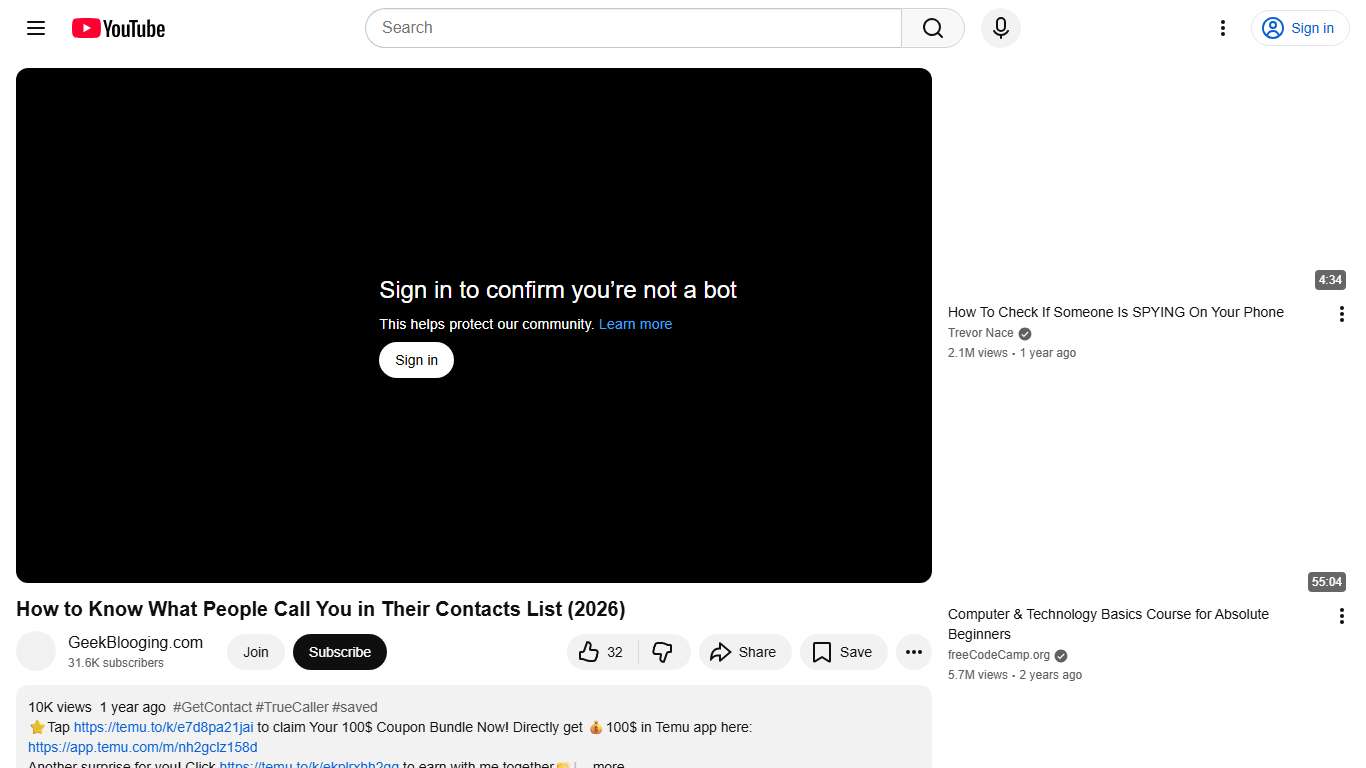Click the search magnifier icon
This screenshot has width=1366, height=768.
931,28
